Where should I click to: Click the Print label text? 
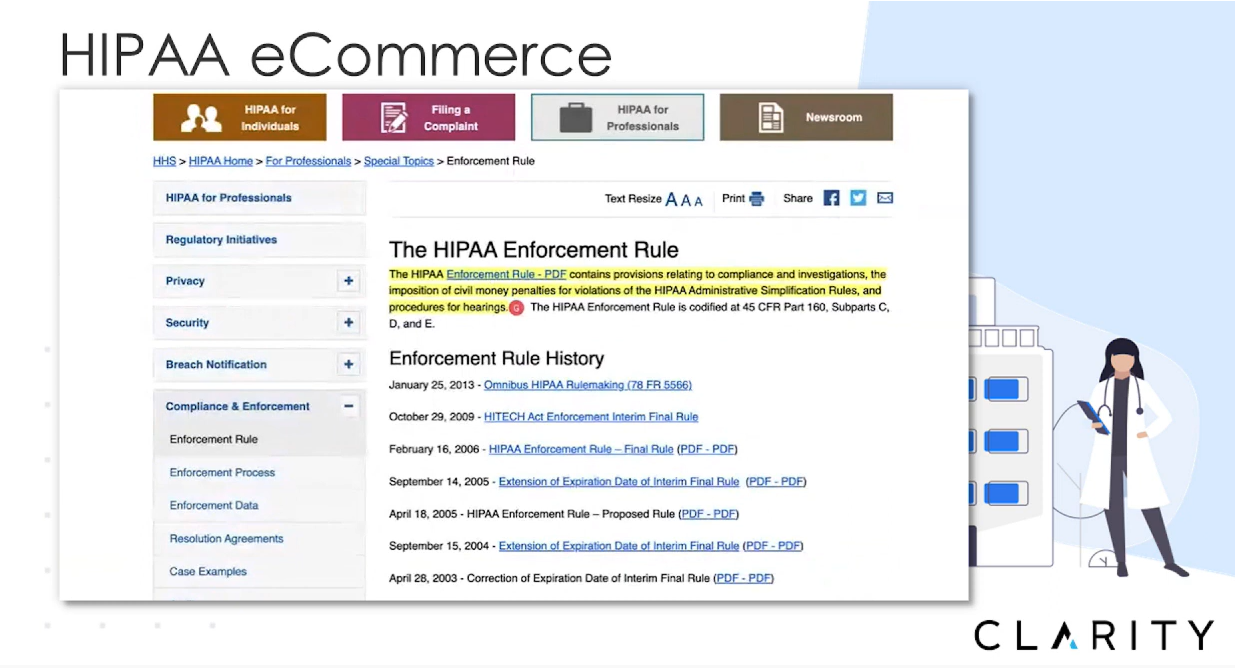(x=734, y=199)
